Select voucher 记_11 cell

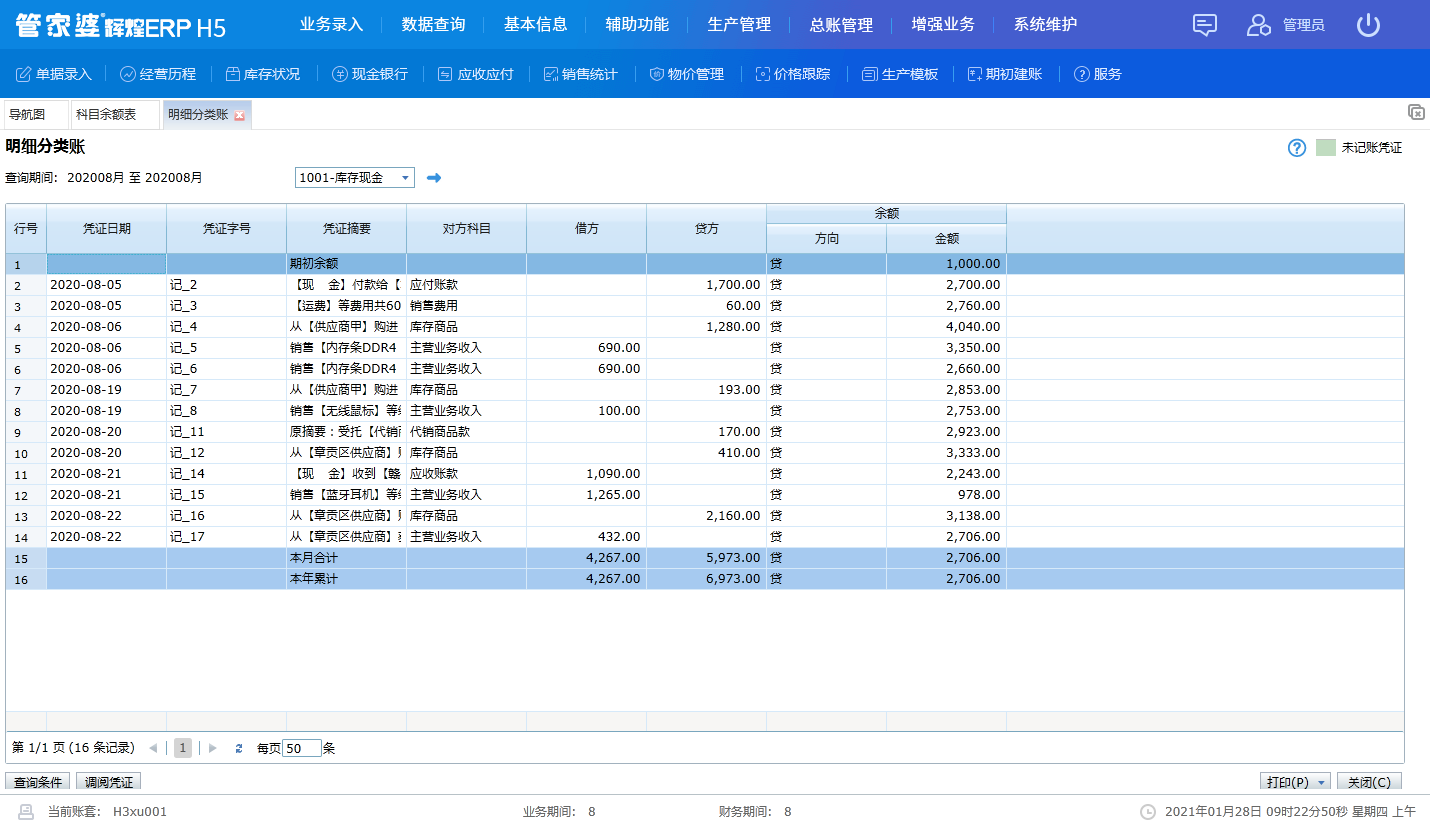pyautogui.click(x=227, y=432)
